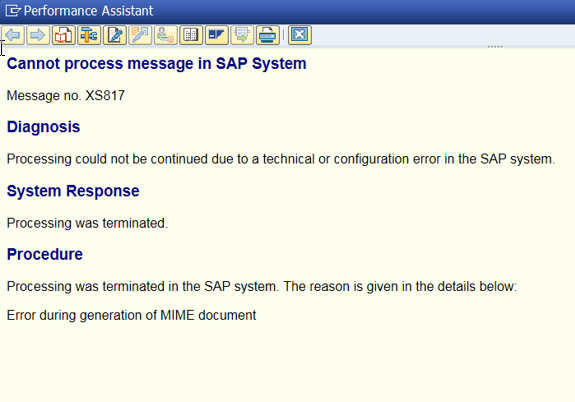Click the Performance Assistant title bar icon

(x=13, y=11)
